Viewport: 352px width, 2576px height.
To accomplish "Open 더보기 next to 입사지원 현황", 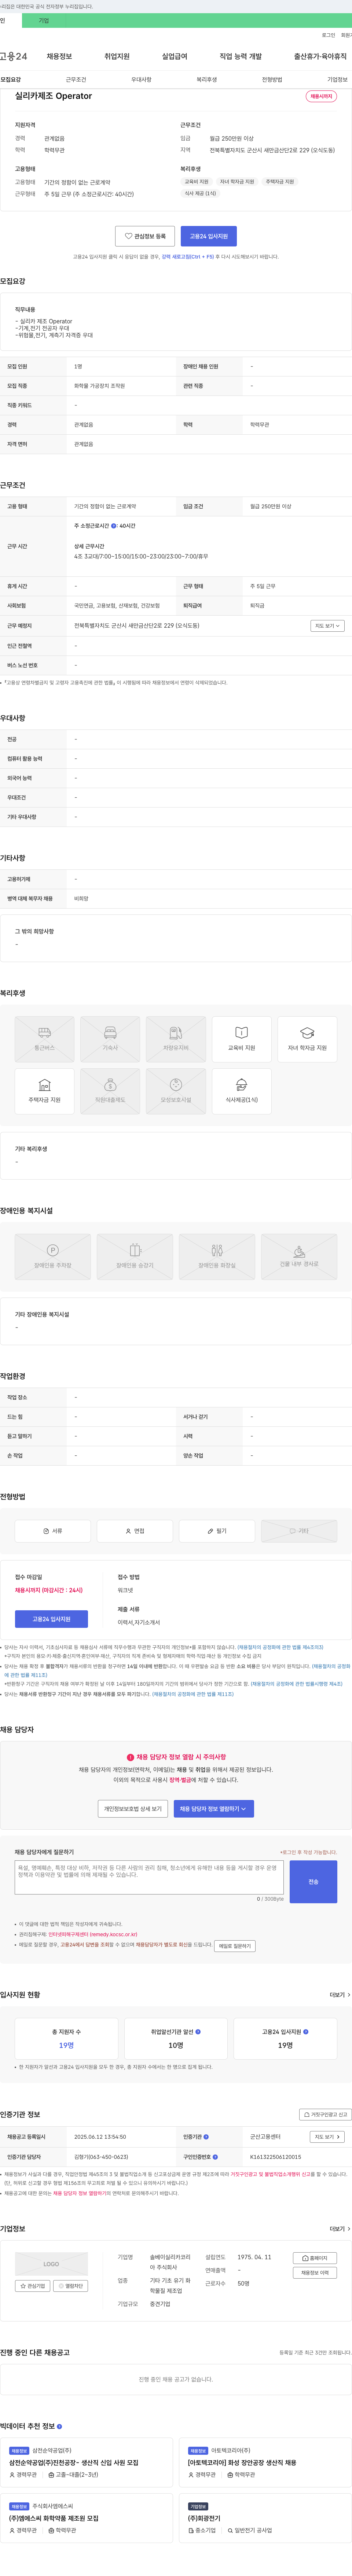I will point(339,1995).
